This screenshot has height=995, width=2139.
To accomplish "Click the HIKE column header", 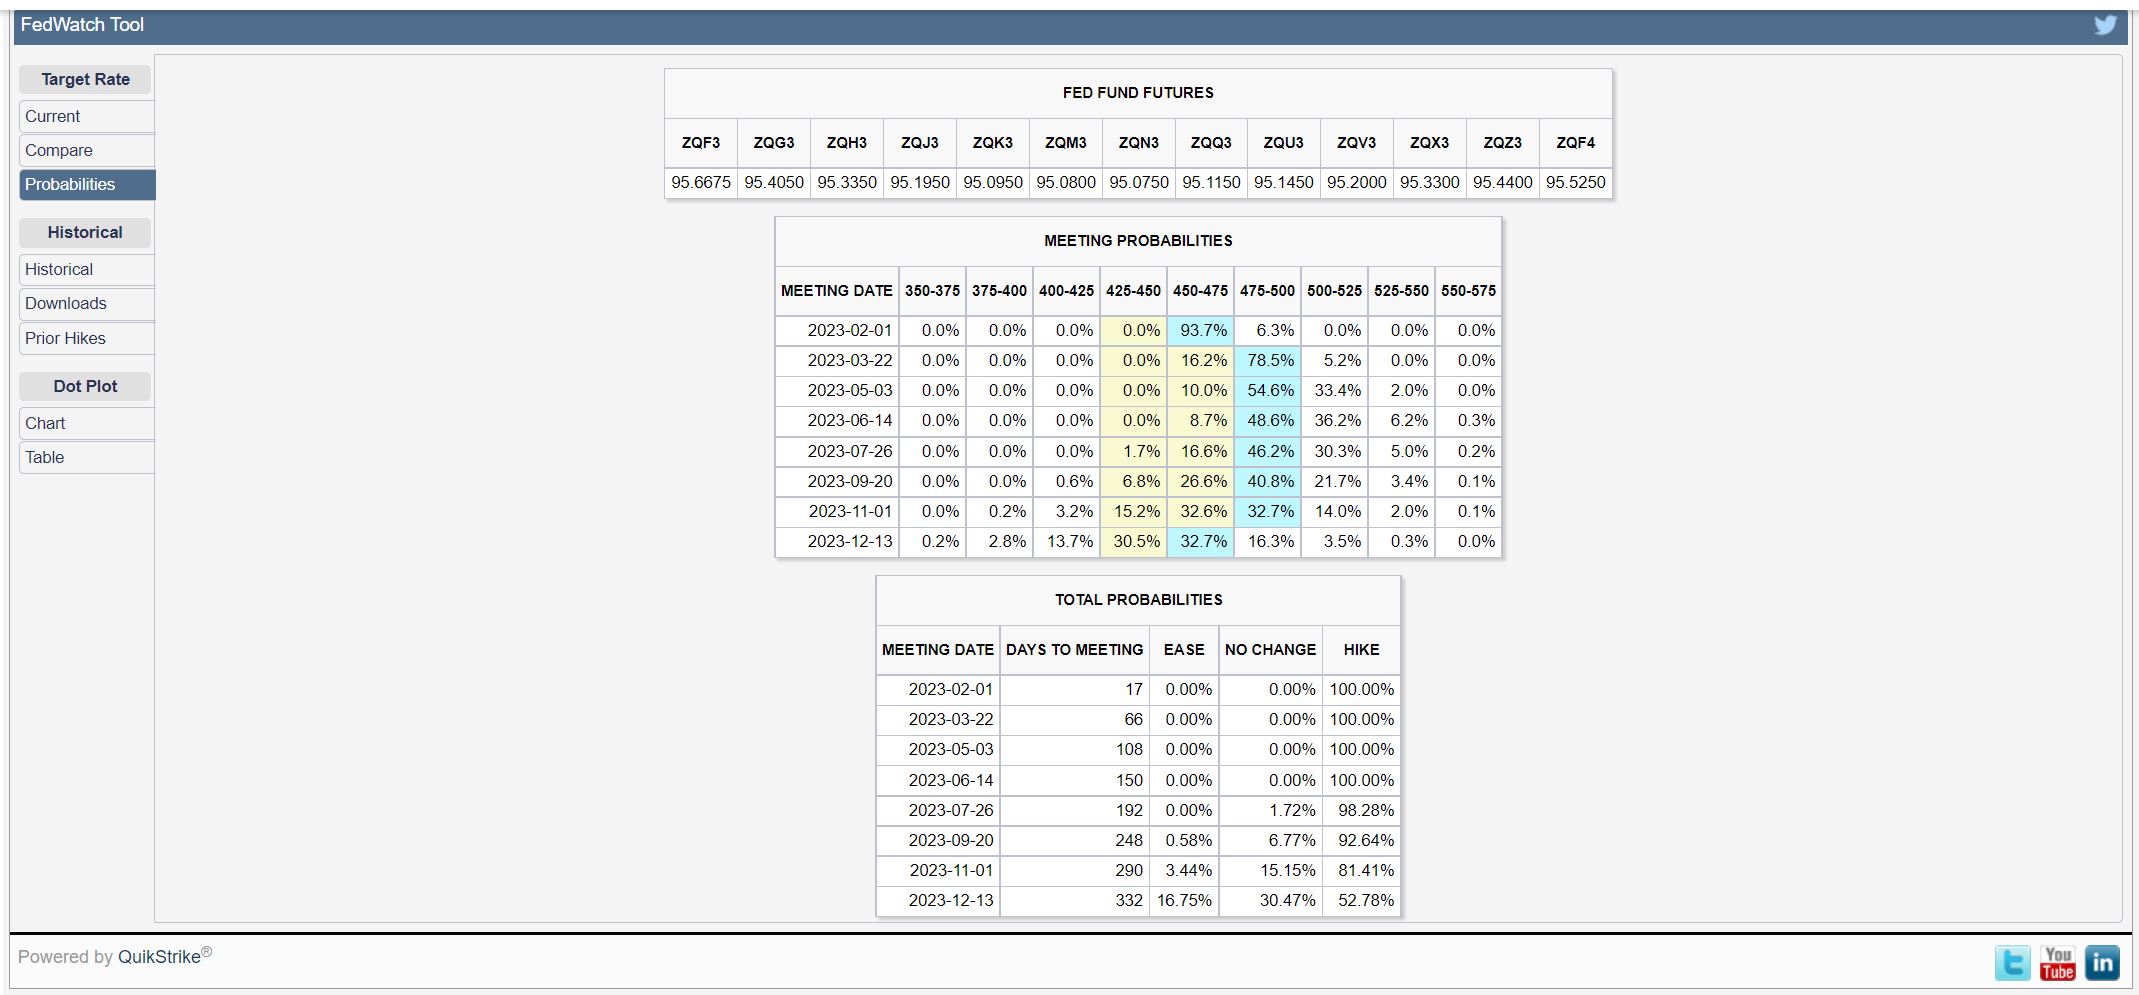I will pos(1361,650).
